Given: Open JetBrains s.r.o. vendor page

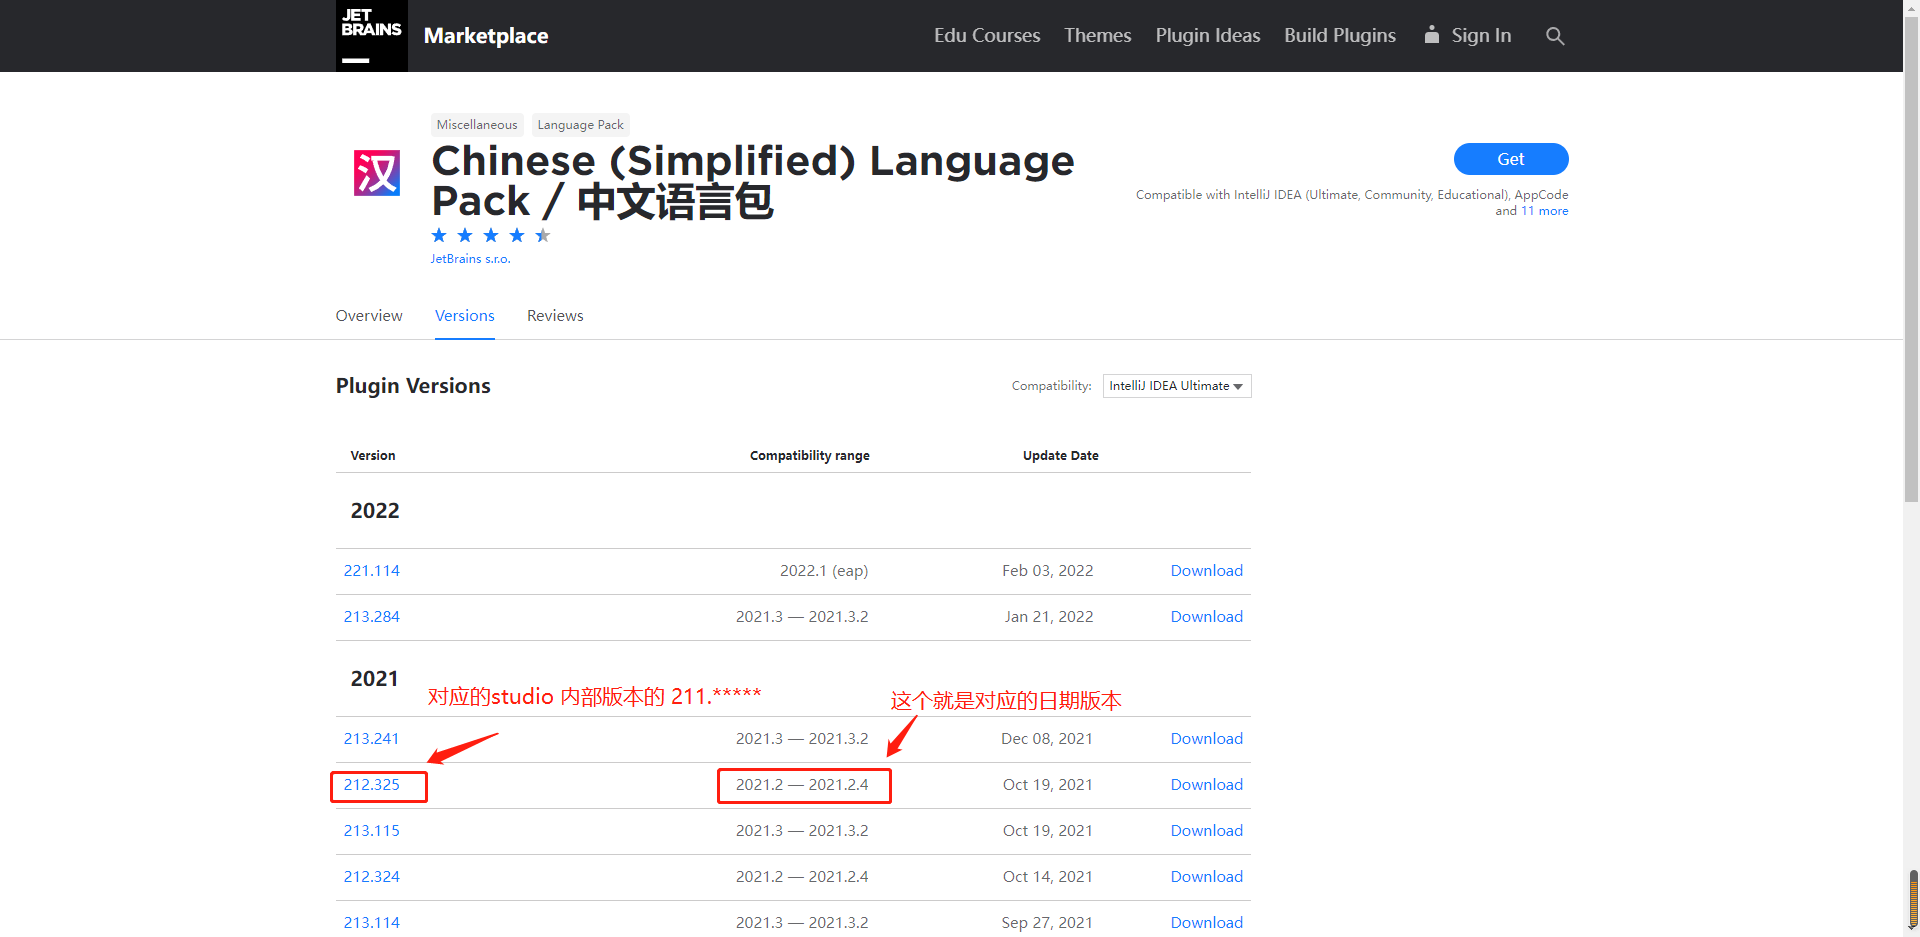Looking at the screenshot, I should click(471, 259).
